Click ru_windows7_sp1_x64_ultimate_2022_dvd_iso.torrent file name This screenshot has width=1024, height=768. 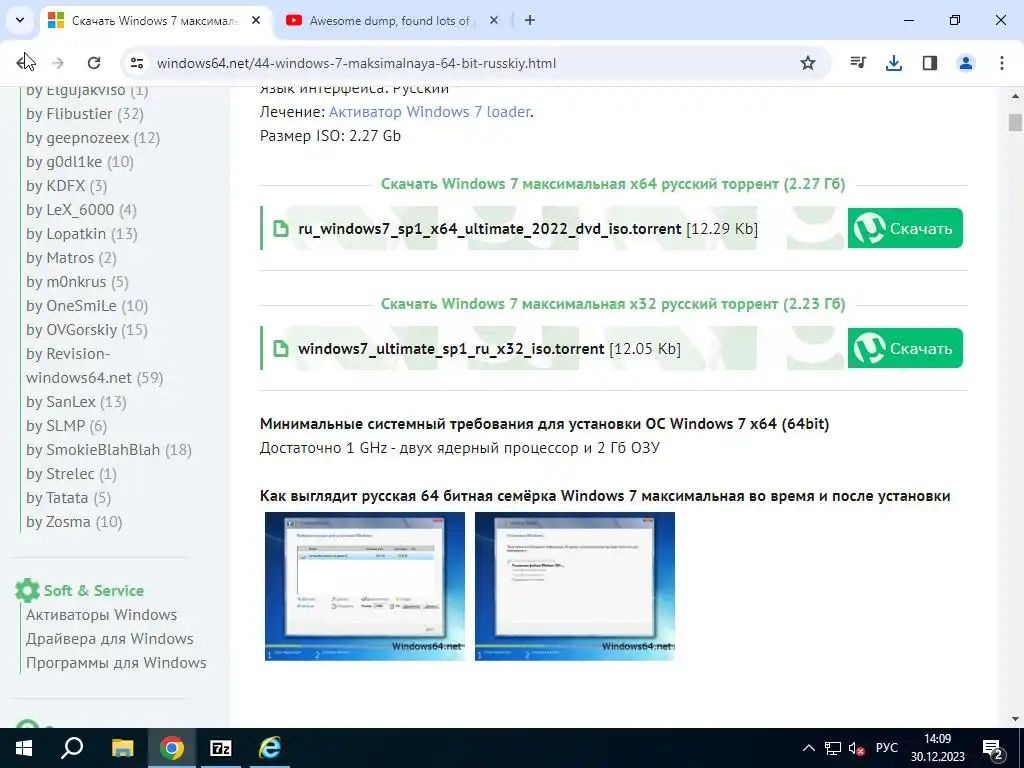(490, 229)
